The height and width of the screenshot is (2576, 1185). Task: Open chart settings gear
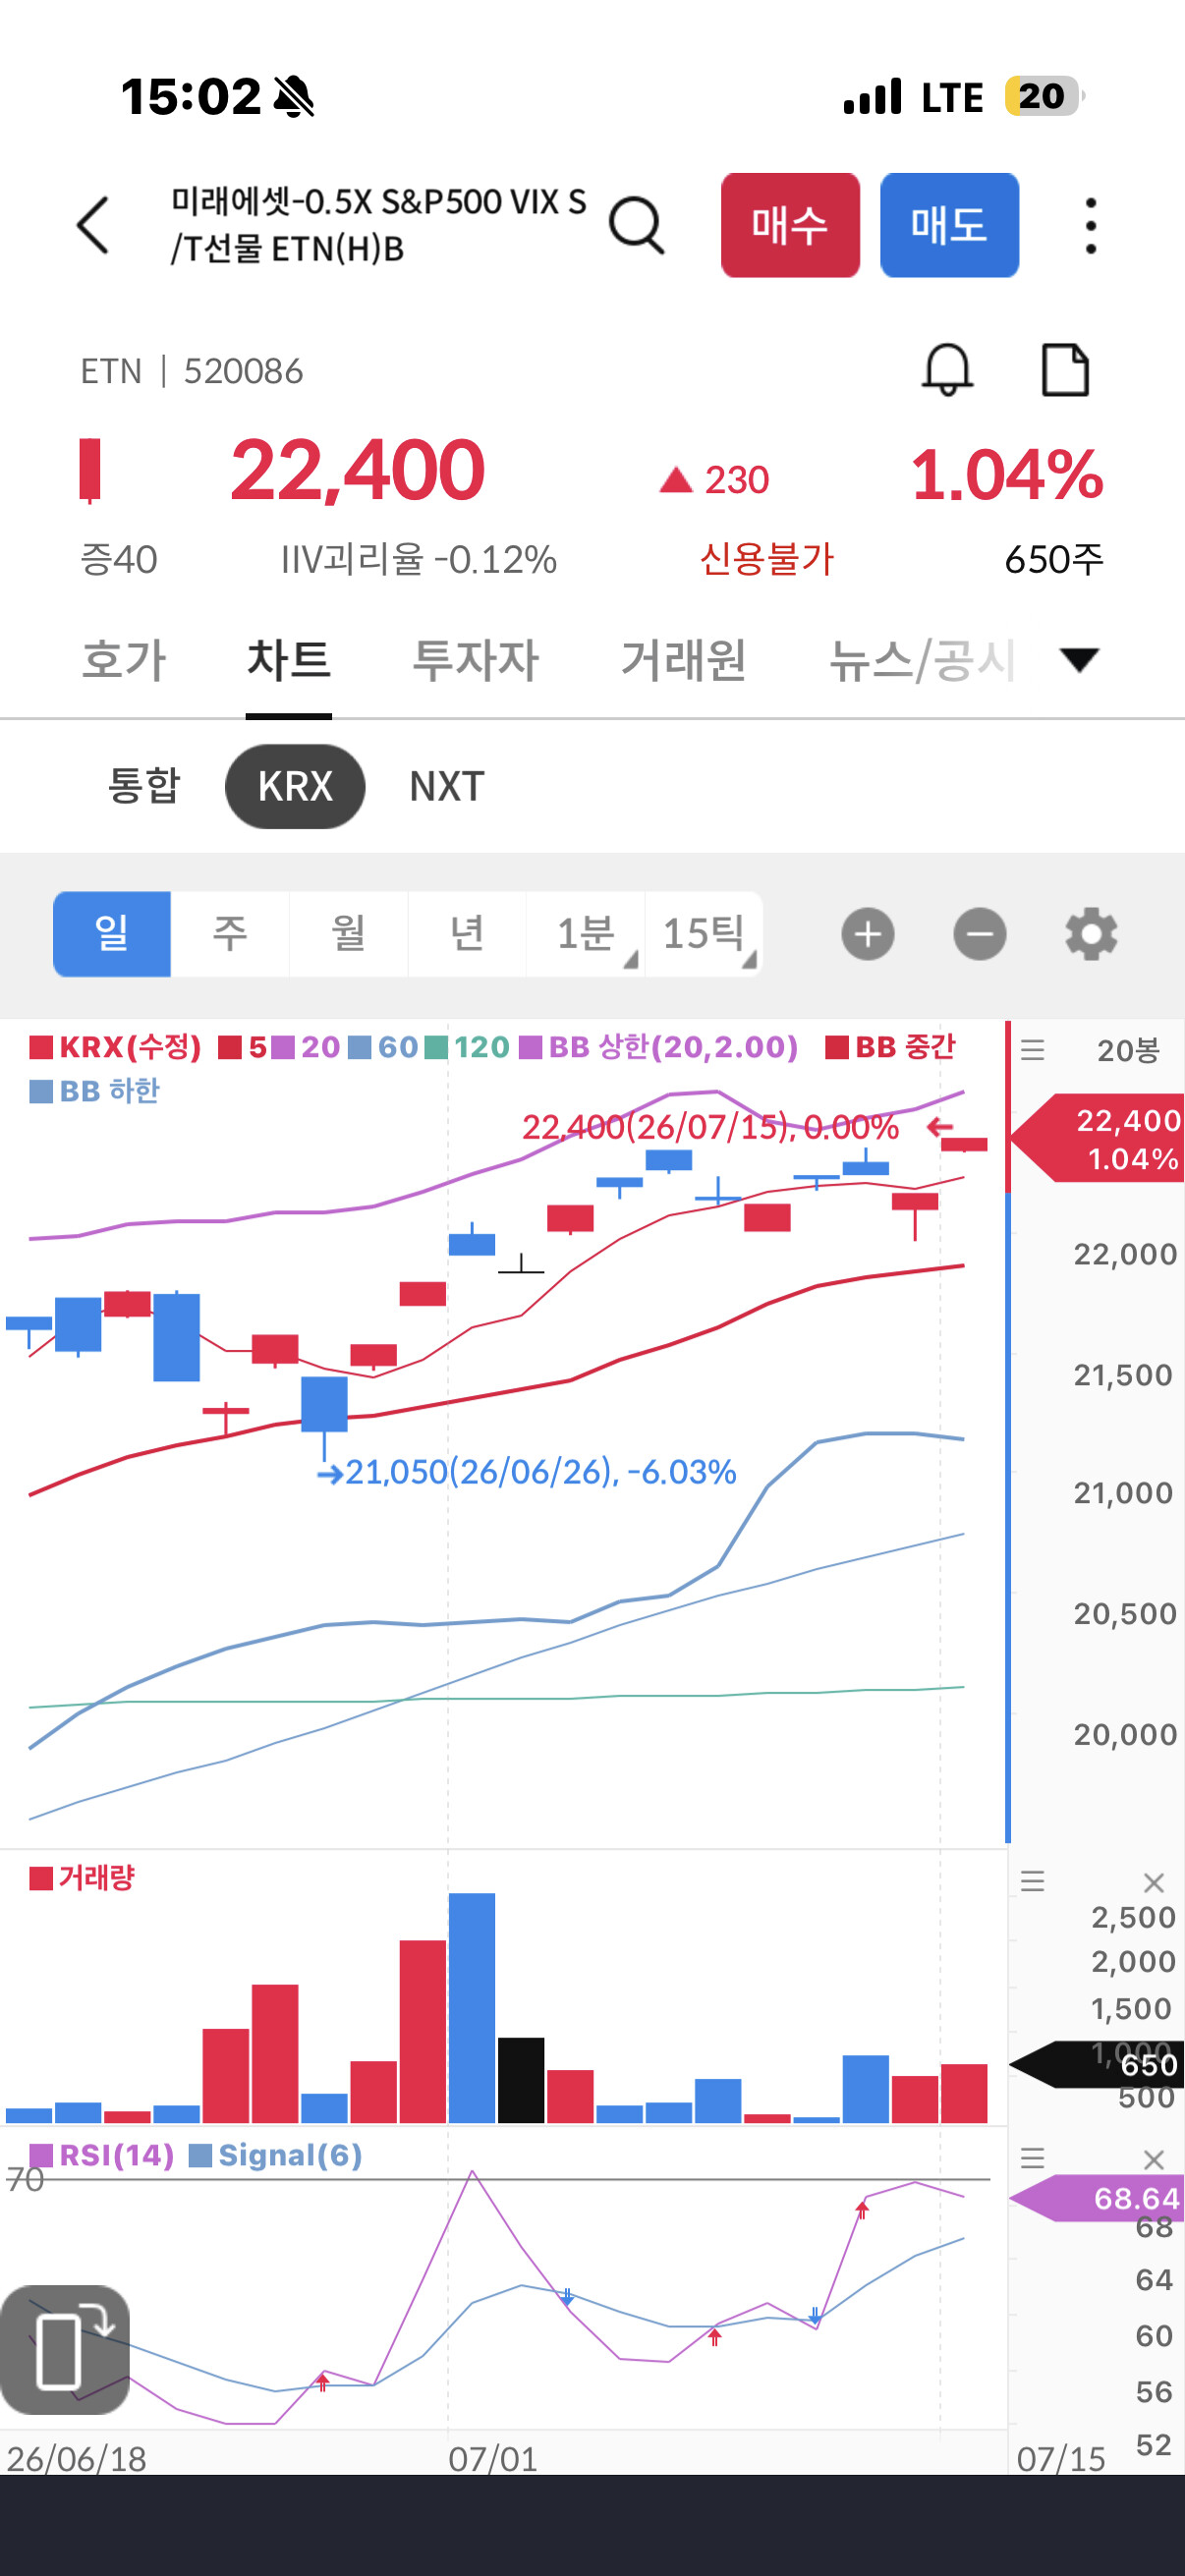pos(1091,934)
